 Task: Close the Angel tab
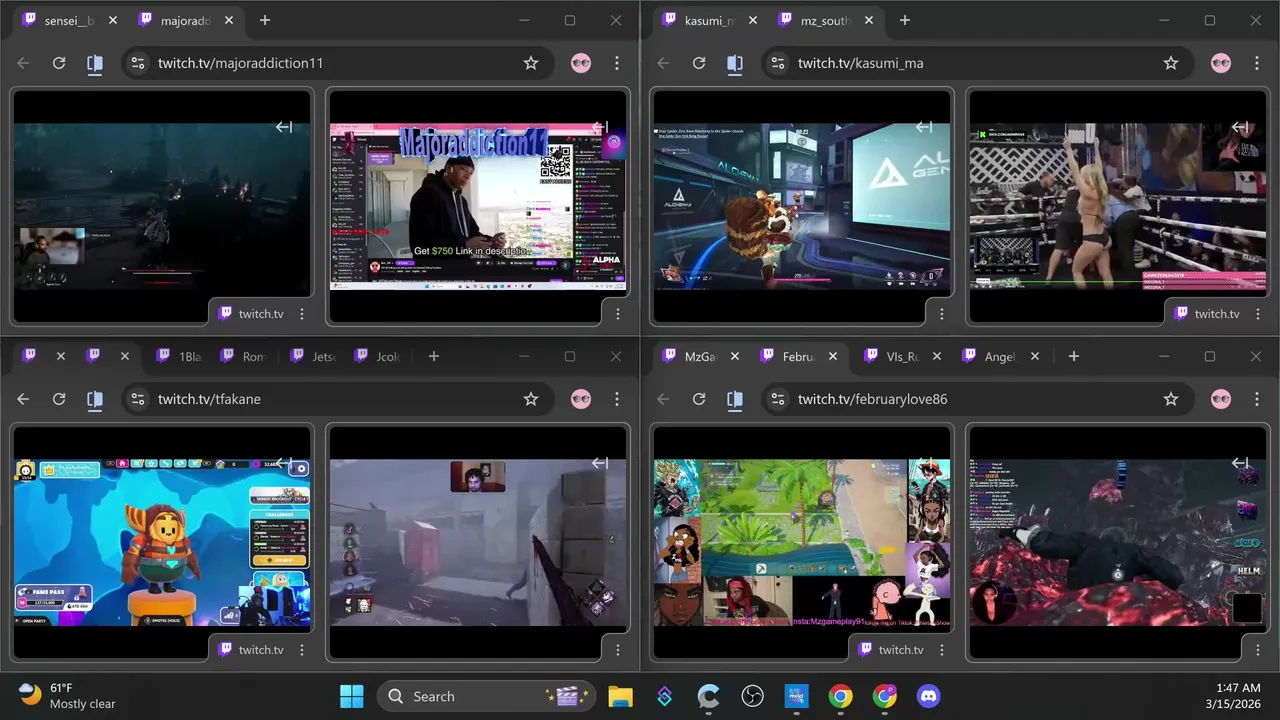coord(1035,356)
